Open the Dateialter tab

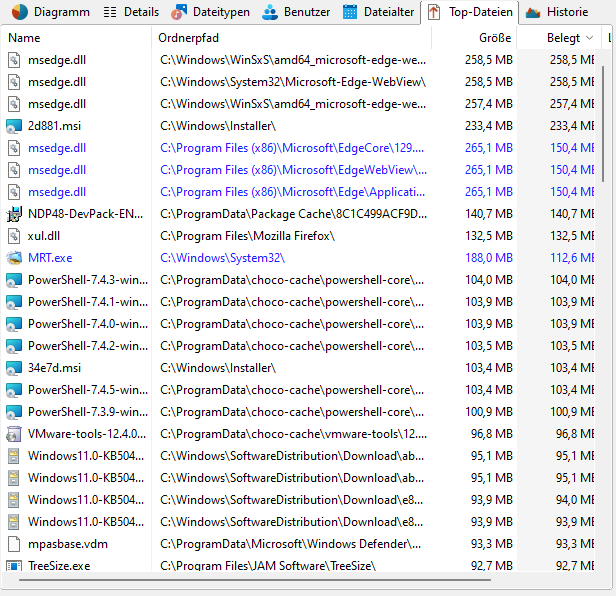378,12
